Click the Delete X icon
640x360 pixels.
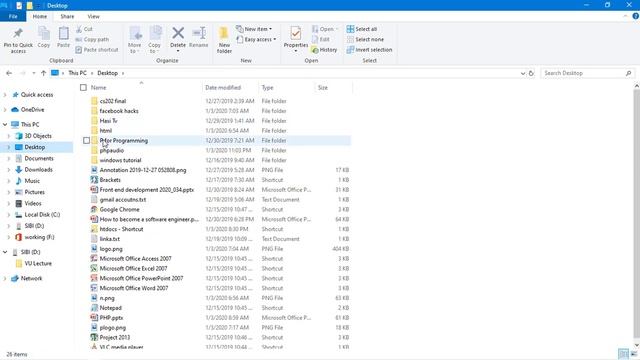[x=178, y=33]
